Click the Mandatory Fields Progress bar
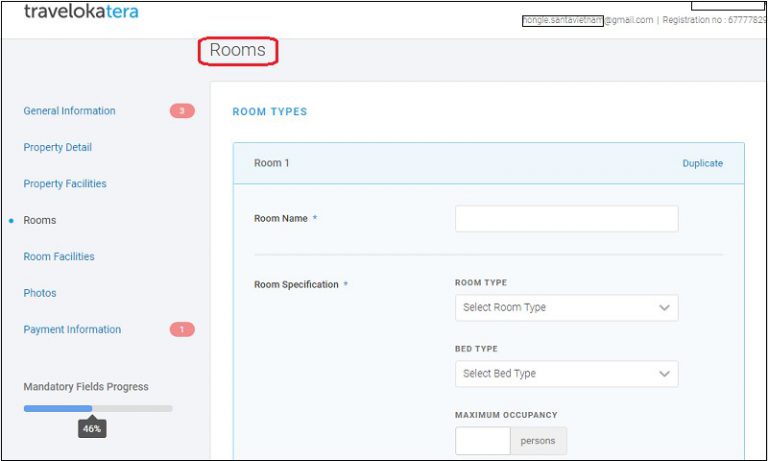 point(98,408)
